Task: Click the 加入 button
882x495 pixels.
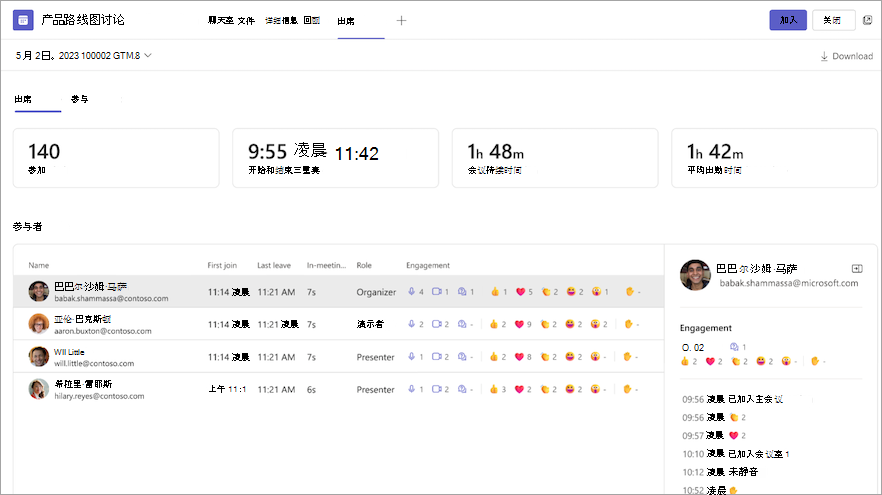Action: point(788,20)
